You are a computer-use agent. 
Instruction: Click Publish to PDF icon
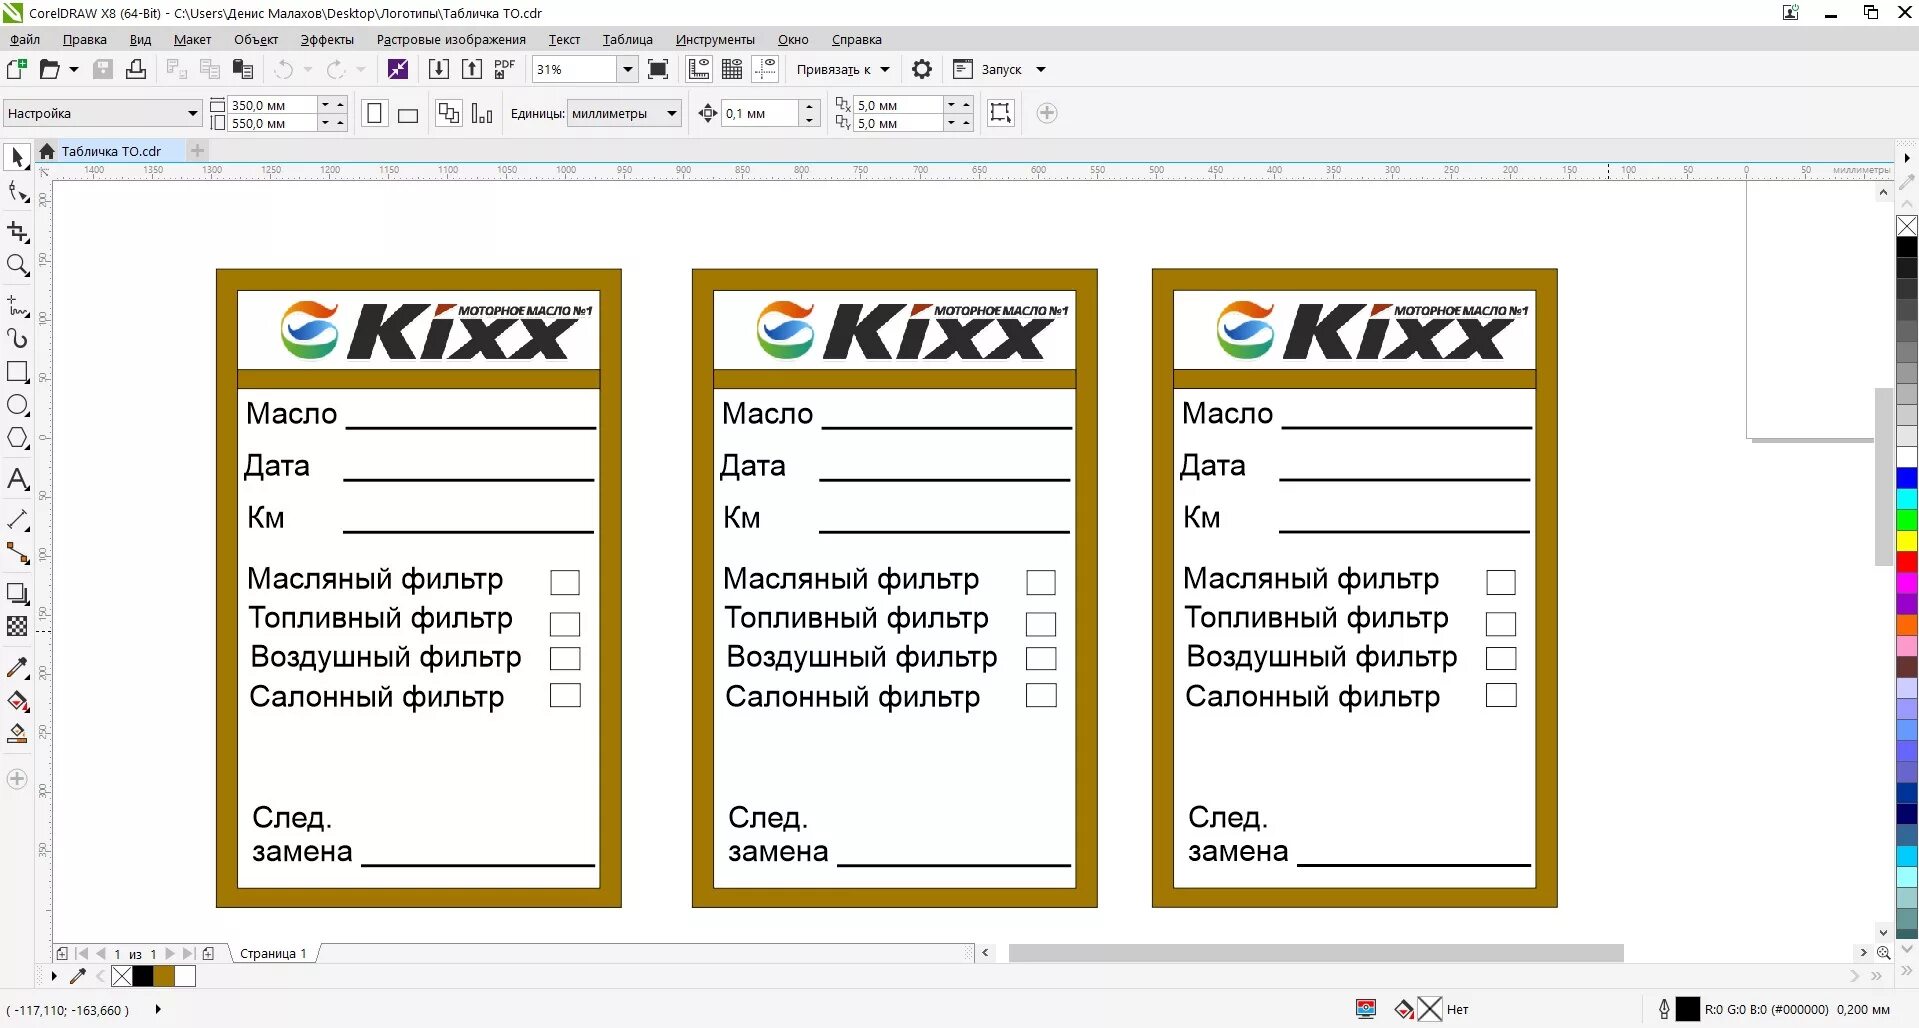point(505,69)
